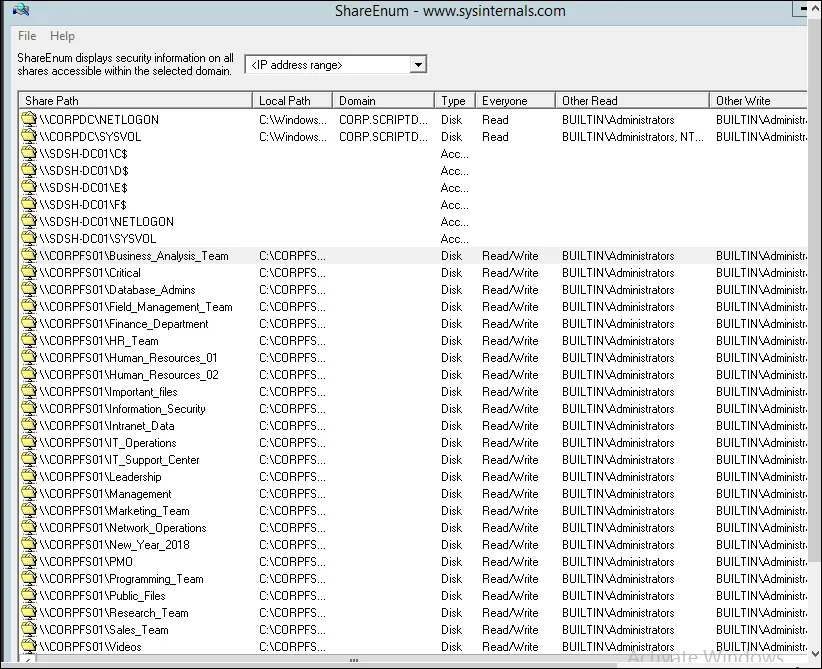Click folder icon for Marketing_Team share
The width and height of the screenshot is (822, 669).
[x=29, y=510]
